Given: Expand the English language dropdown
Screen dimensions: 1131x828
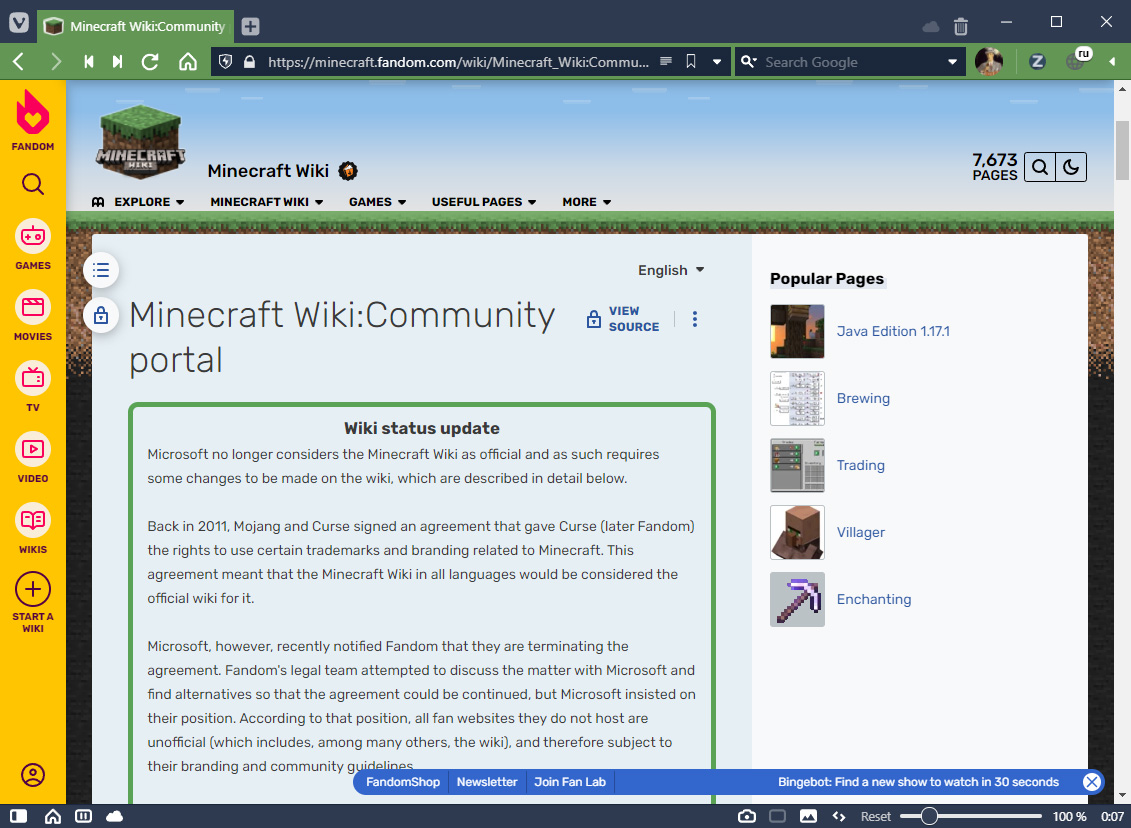Looking at the screenshot, I should (x=671, y=270).
